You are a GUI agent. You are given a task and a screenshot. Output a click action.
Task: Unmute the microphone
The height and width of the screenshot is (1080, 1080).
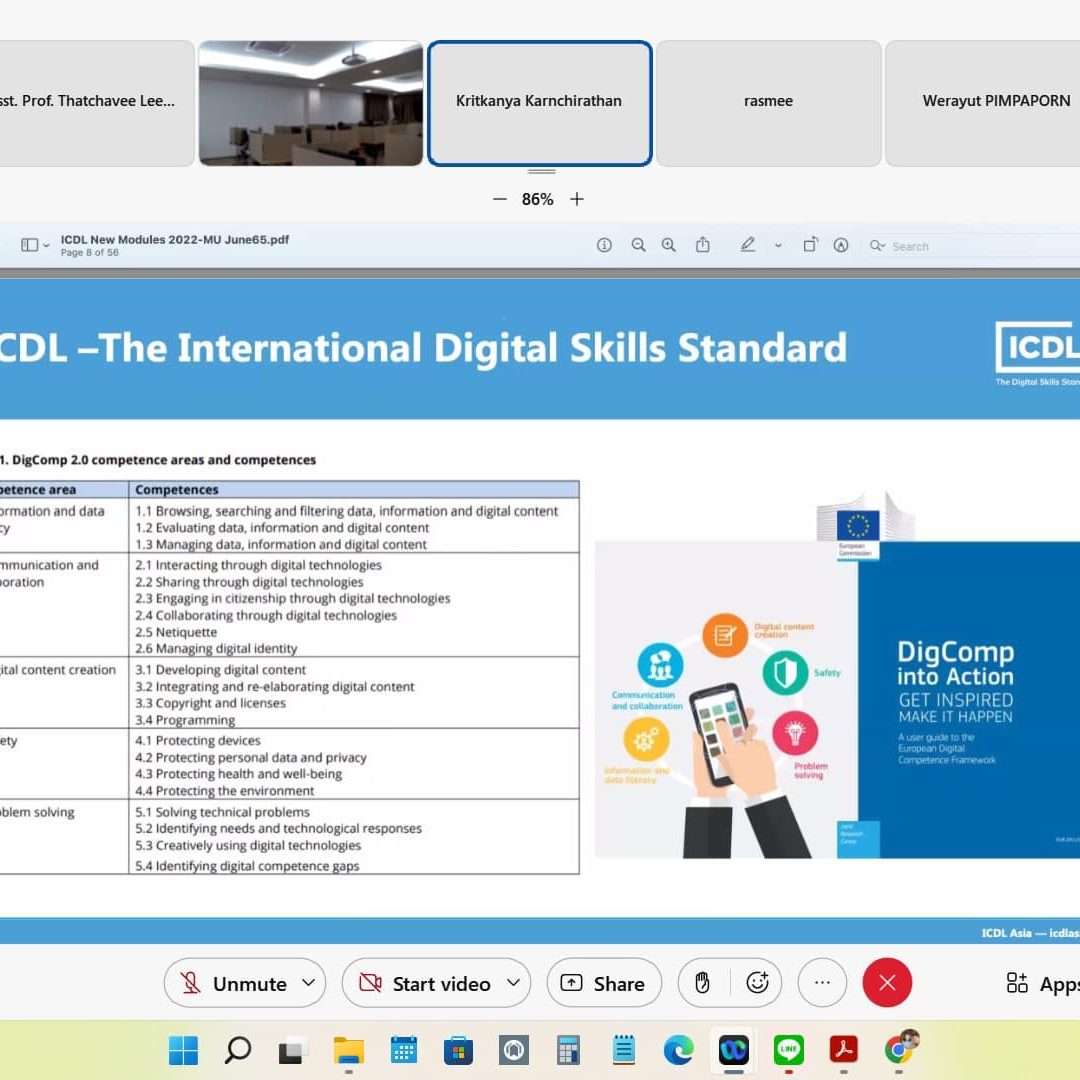(235, 983)
